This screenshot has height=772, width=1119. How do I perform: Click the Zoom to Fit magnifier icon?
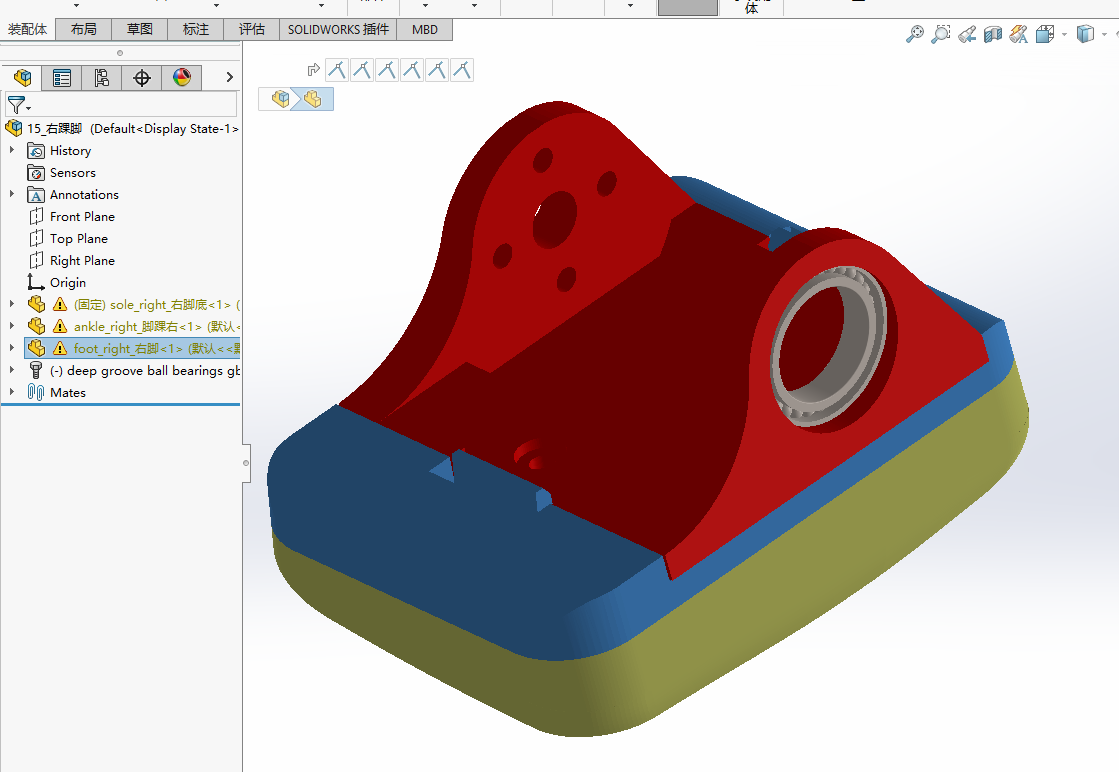914,34
